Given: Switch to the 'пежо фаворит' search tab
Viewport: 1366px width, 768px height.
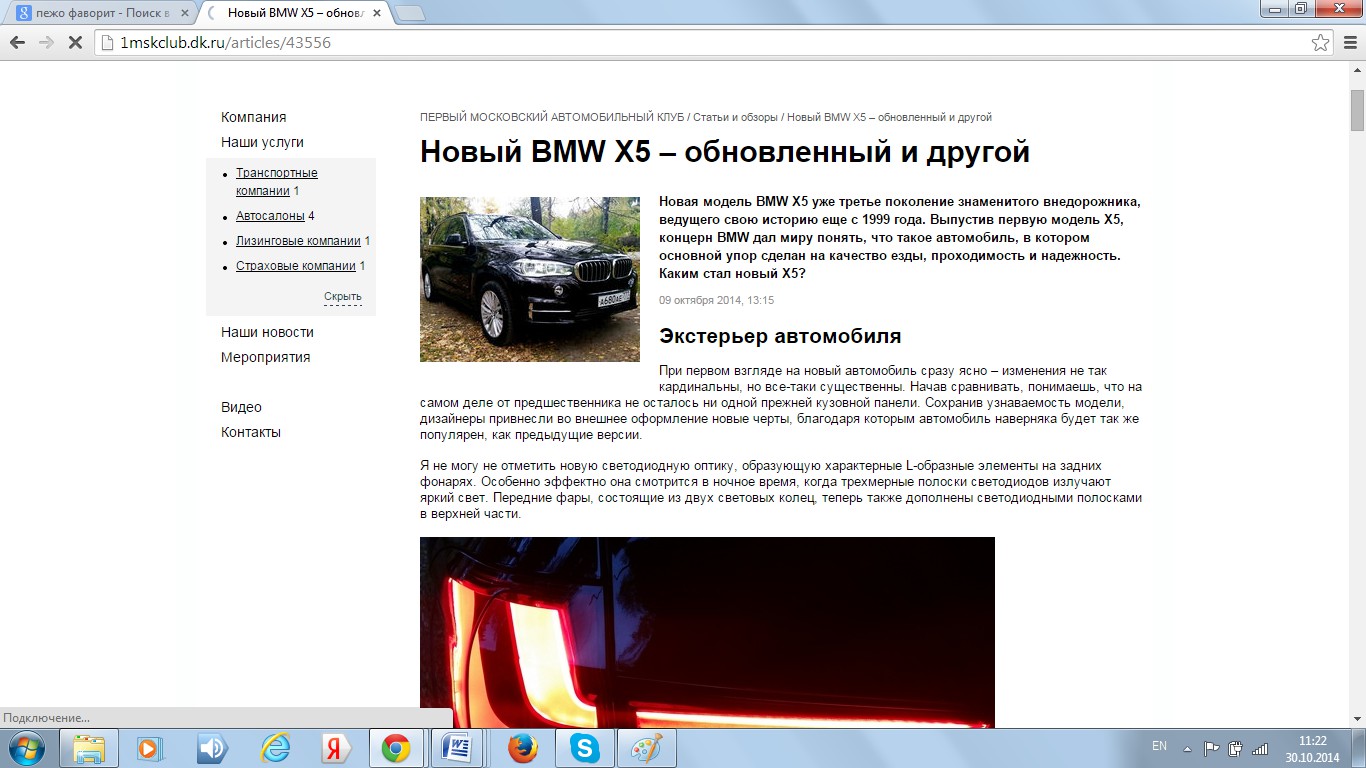Looking at the screenshot, I should pos(100,13).
